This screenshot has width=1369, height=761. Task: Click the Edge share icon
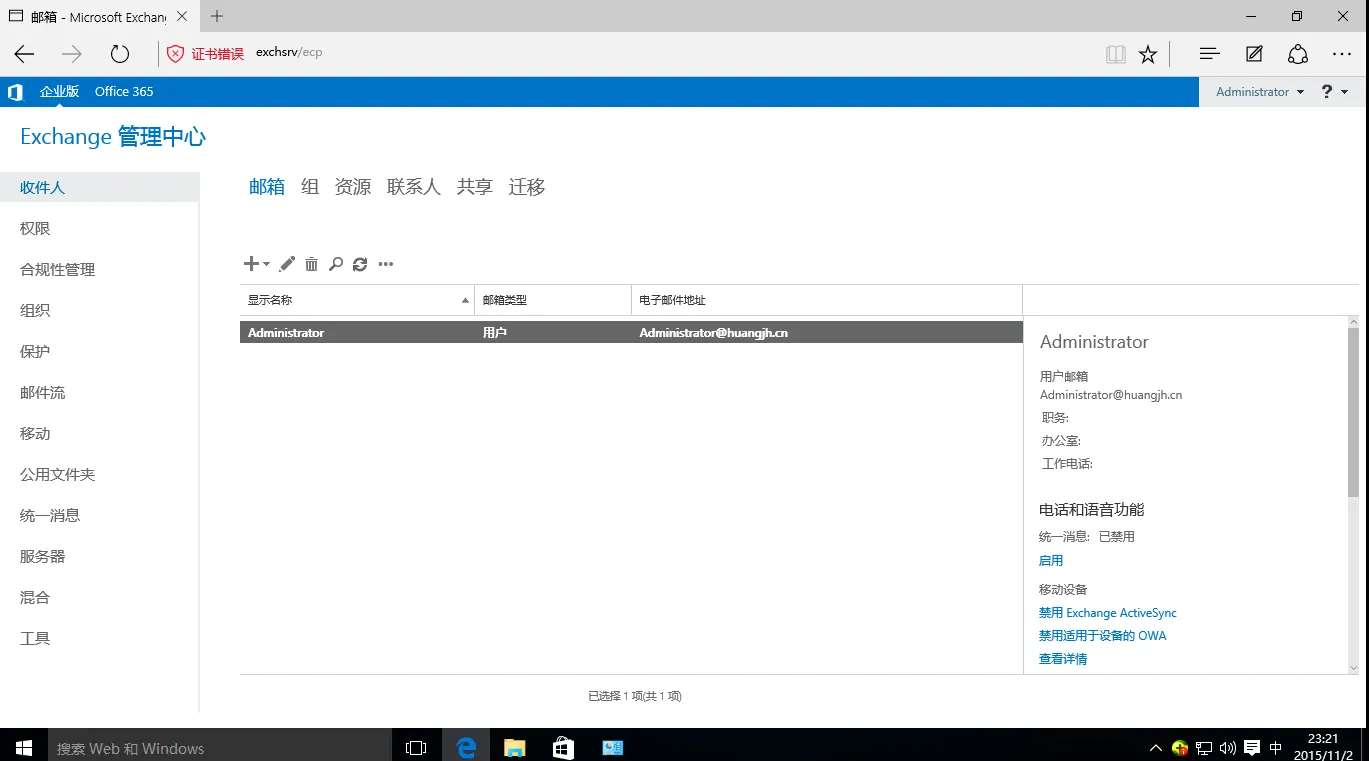(x=1298, y=54)
